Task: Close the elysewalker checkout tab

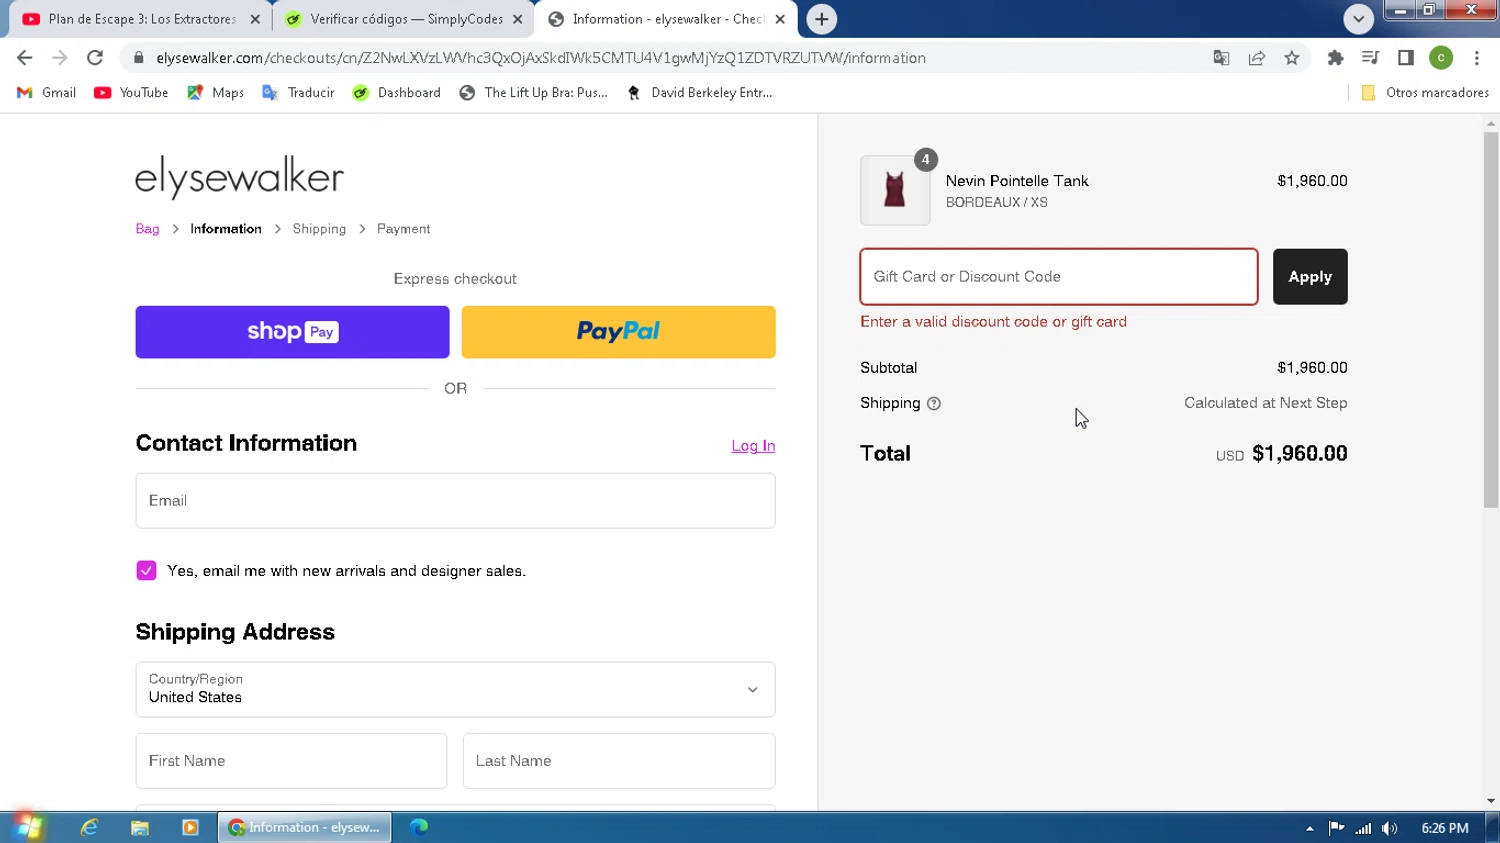Action: pos(780,19)
